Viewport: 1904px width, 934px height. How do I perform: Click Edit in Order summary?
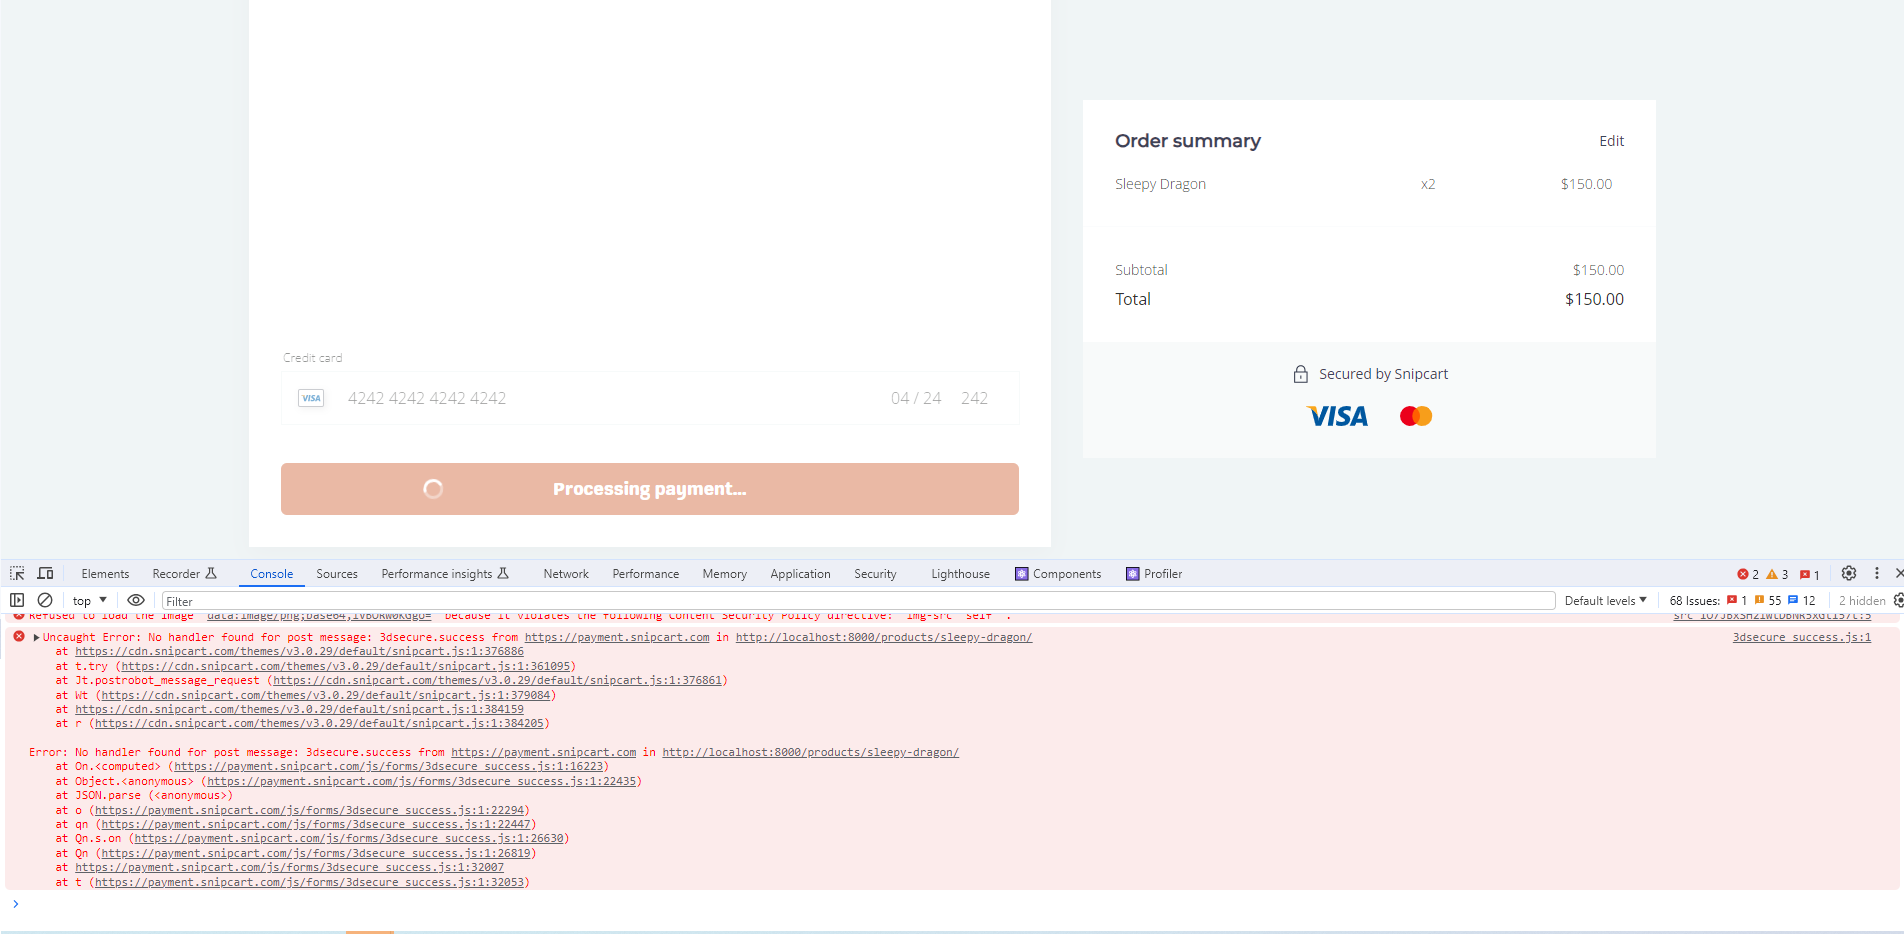(1611, 141)
